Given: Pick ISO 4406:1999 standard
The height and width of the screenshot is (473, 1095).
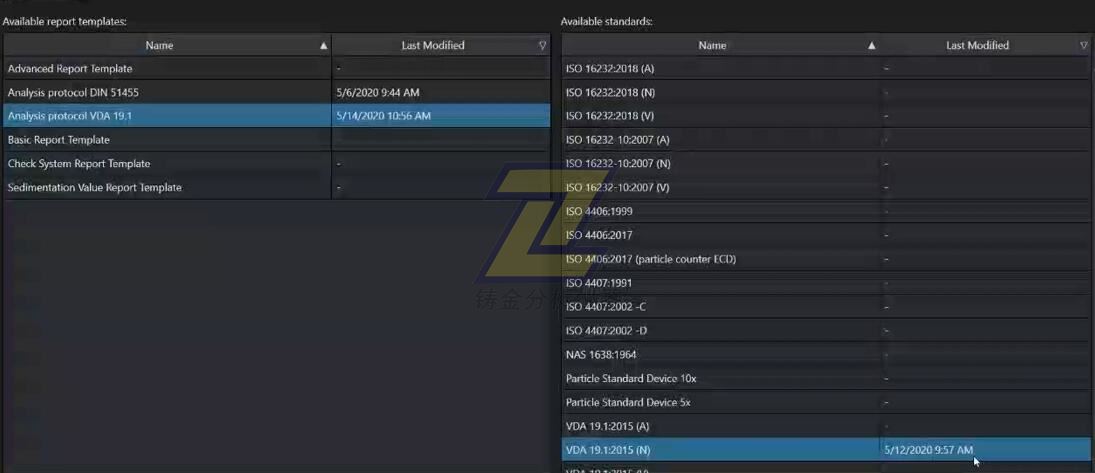Looking at the screenshot, I should click(599, 212).
